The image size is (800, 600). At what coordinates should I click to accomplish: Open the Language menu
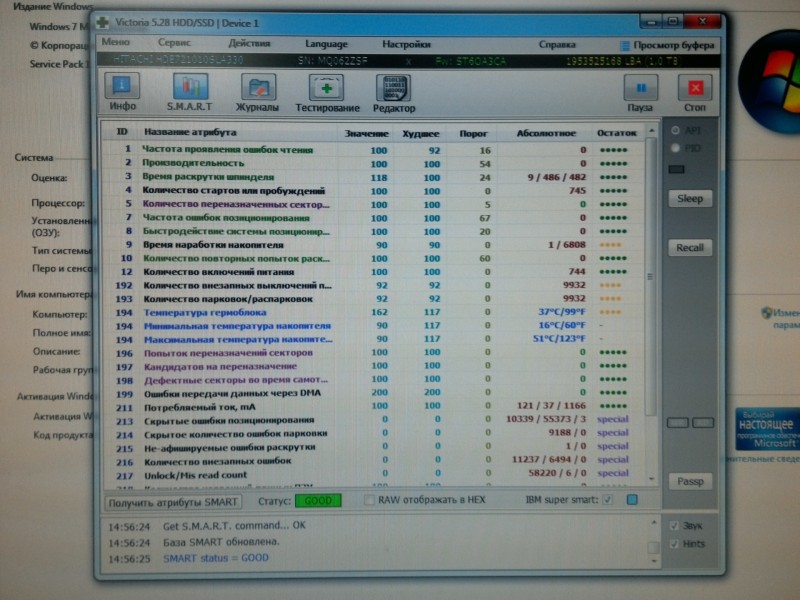pyautogui.click(x=326, y=44)
